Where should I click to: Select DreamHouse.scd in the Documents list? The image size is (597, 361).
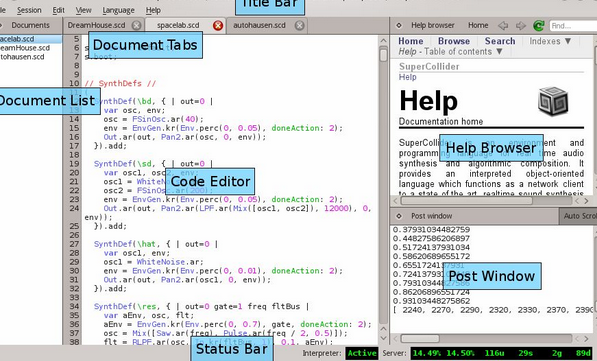click(25, 48)
